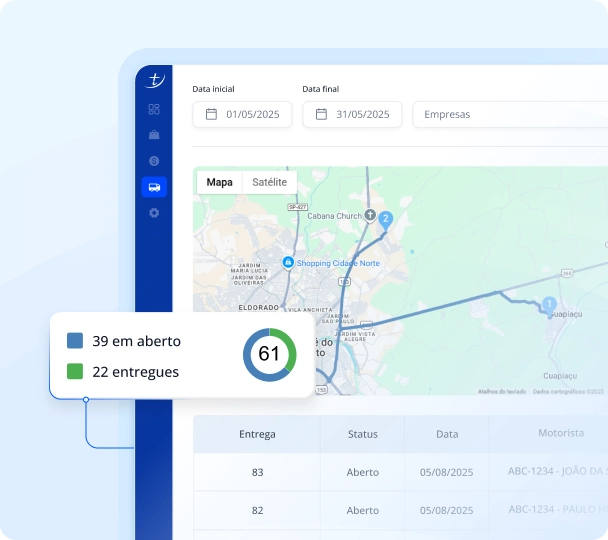Click map marker number 1 near Guapiaçu
608x540 pixels.
pos(548,304)
